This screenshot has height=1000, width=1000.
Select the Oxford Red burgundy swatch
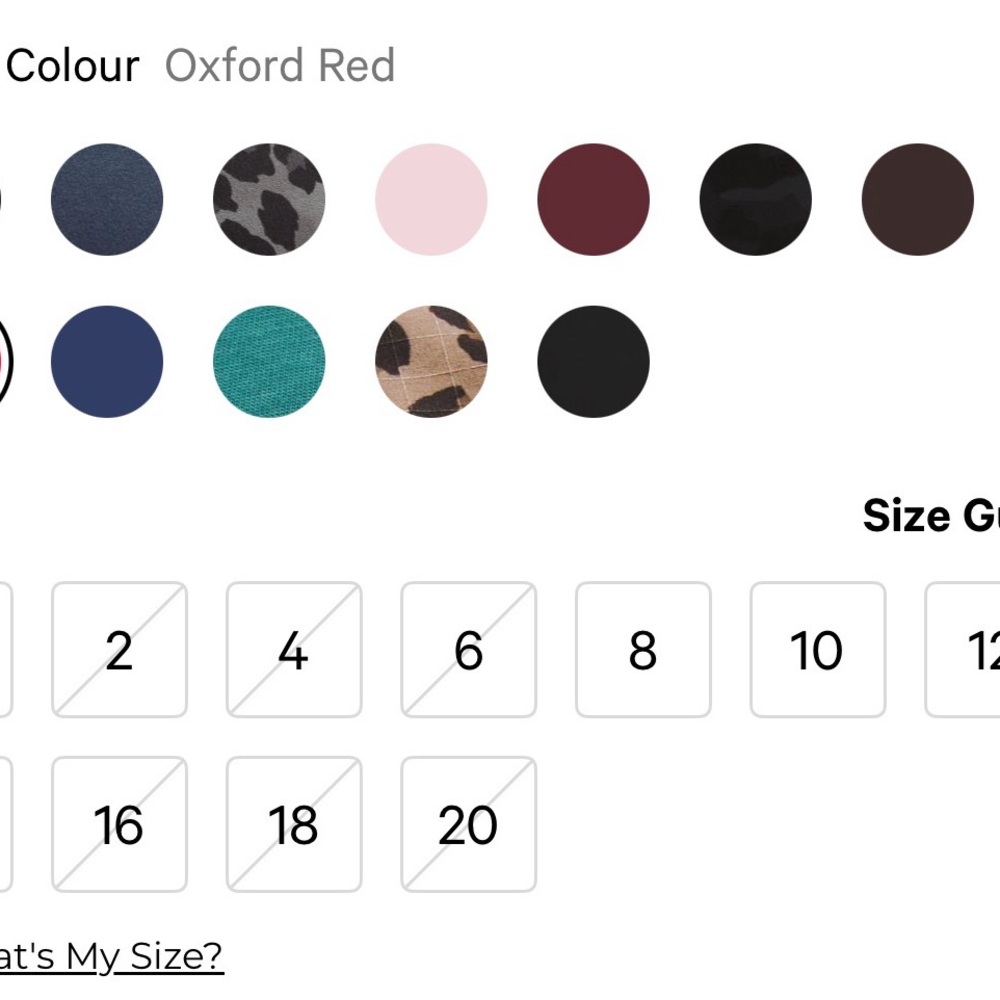594,200
